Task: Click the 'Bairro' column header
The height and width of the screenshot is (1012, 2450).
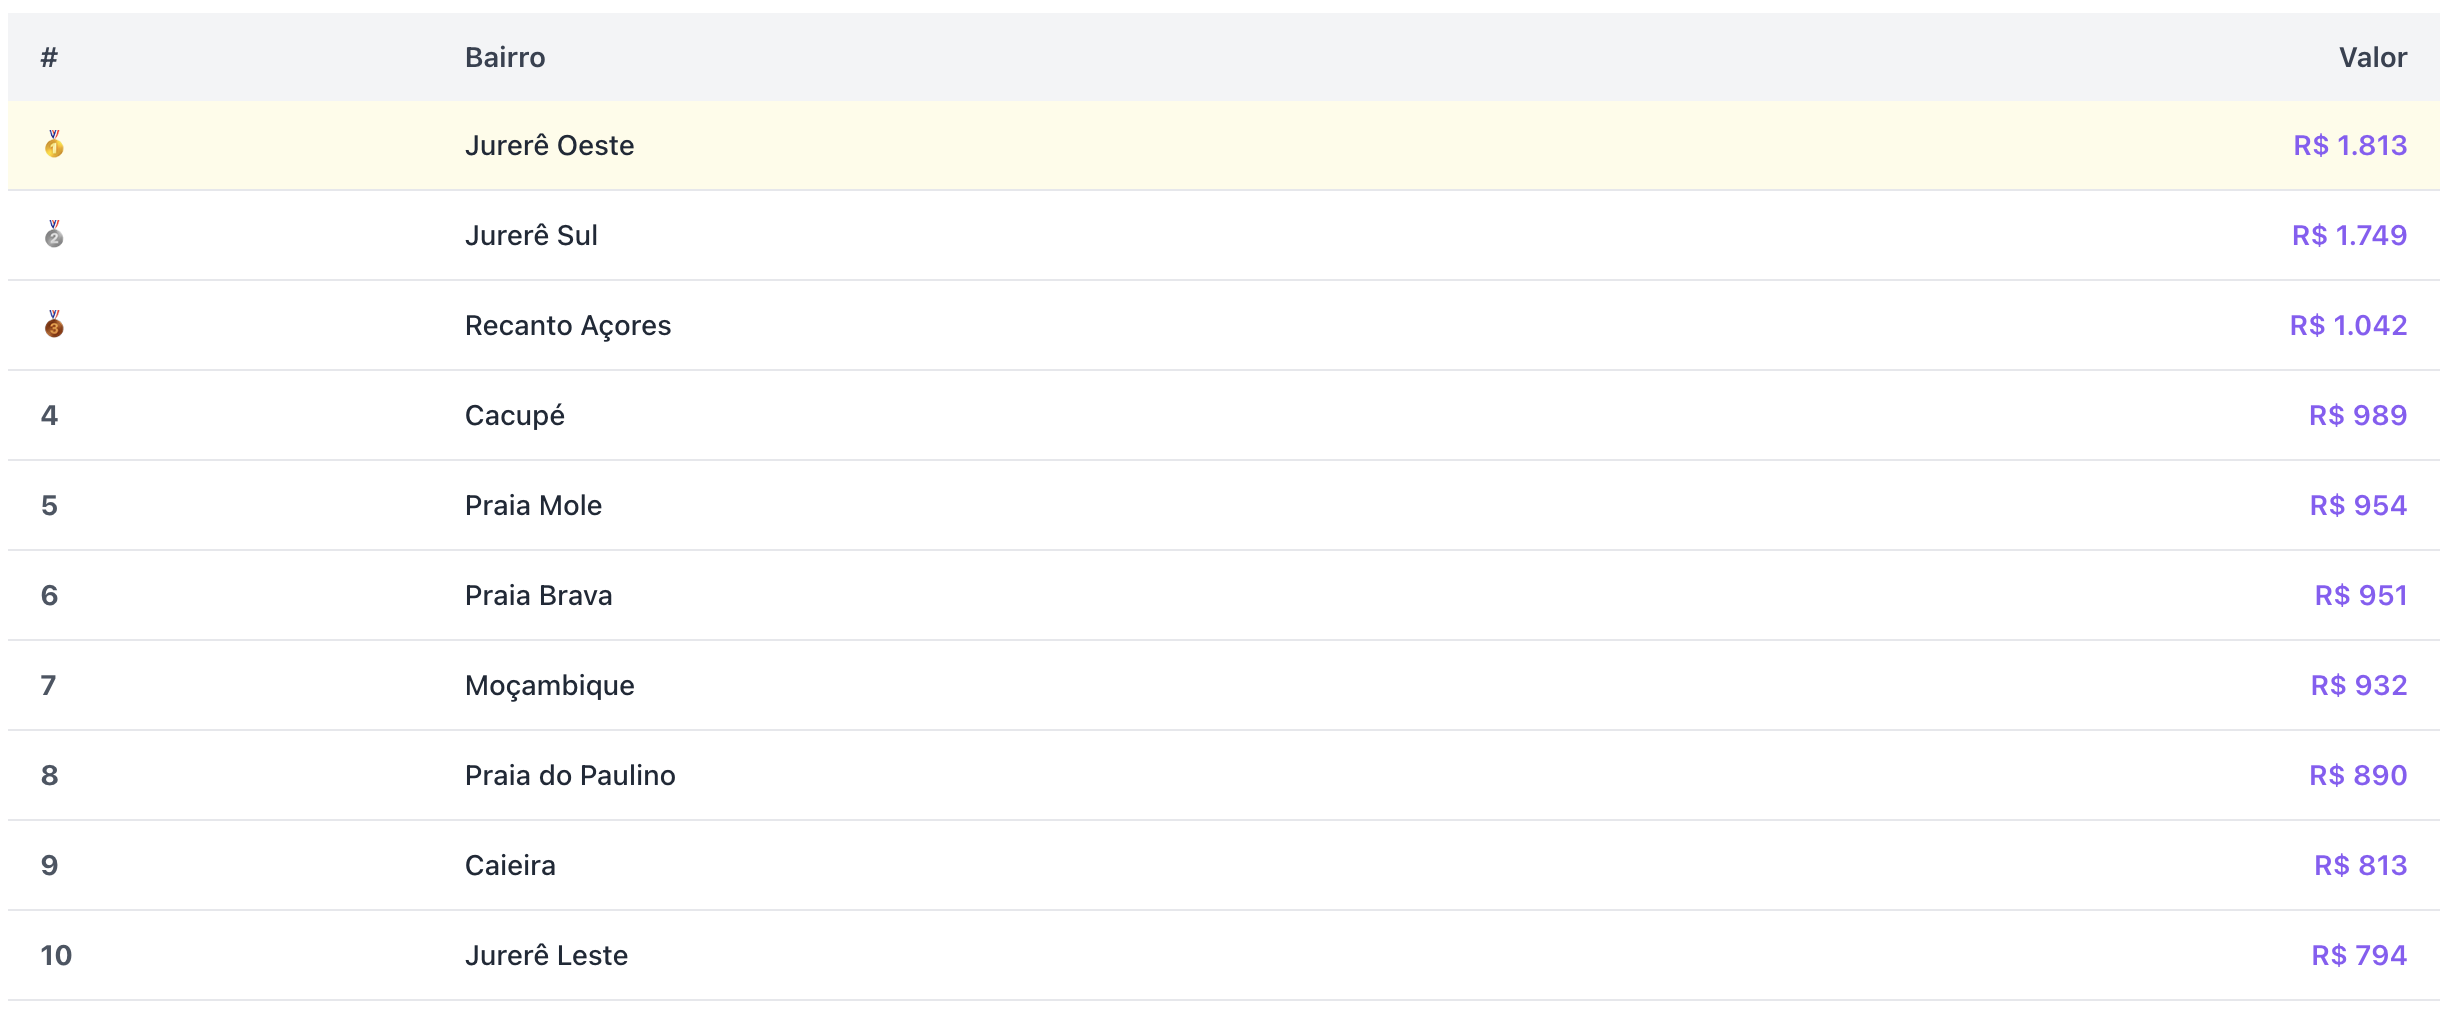Action: point(505,58)
